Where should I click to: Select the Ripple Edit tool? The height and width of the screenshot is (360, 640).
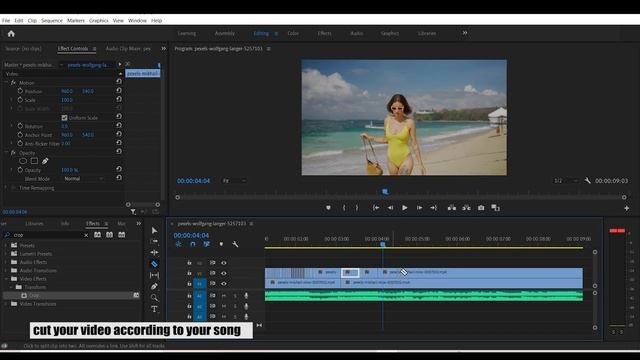[154, 253]
